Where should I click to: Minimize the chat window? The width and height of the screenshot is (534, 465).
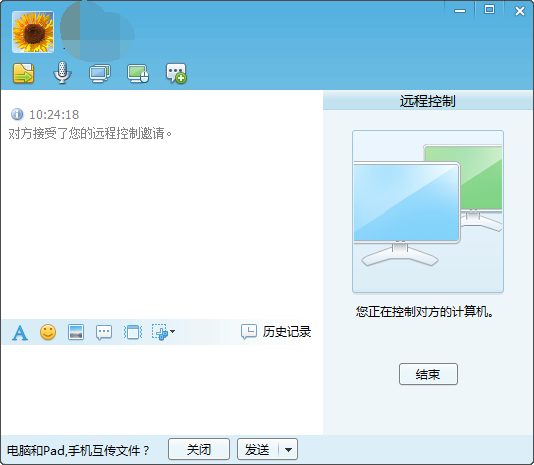460,11
